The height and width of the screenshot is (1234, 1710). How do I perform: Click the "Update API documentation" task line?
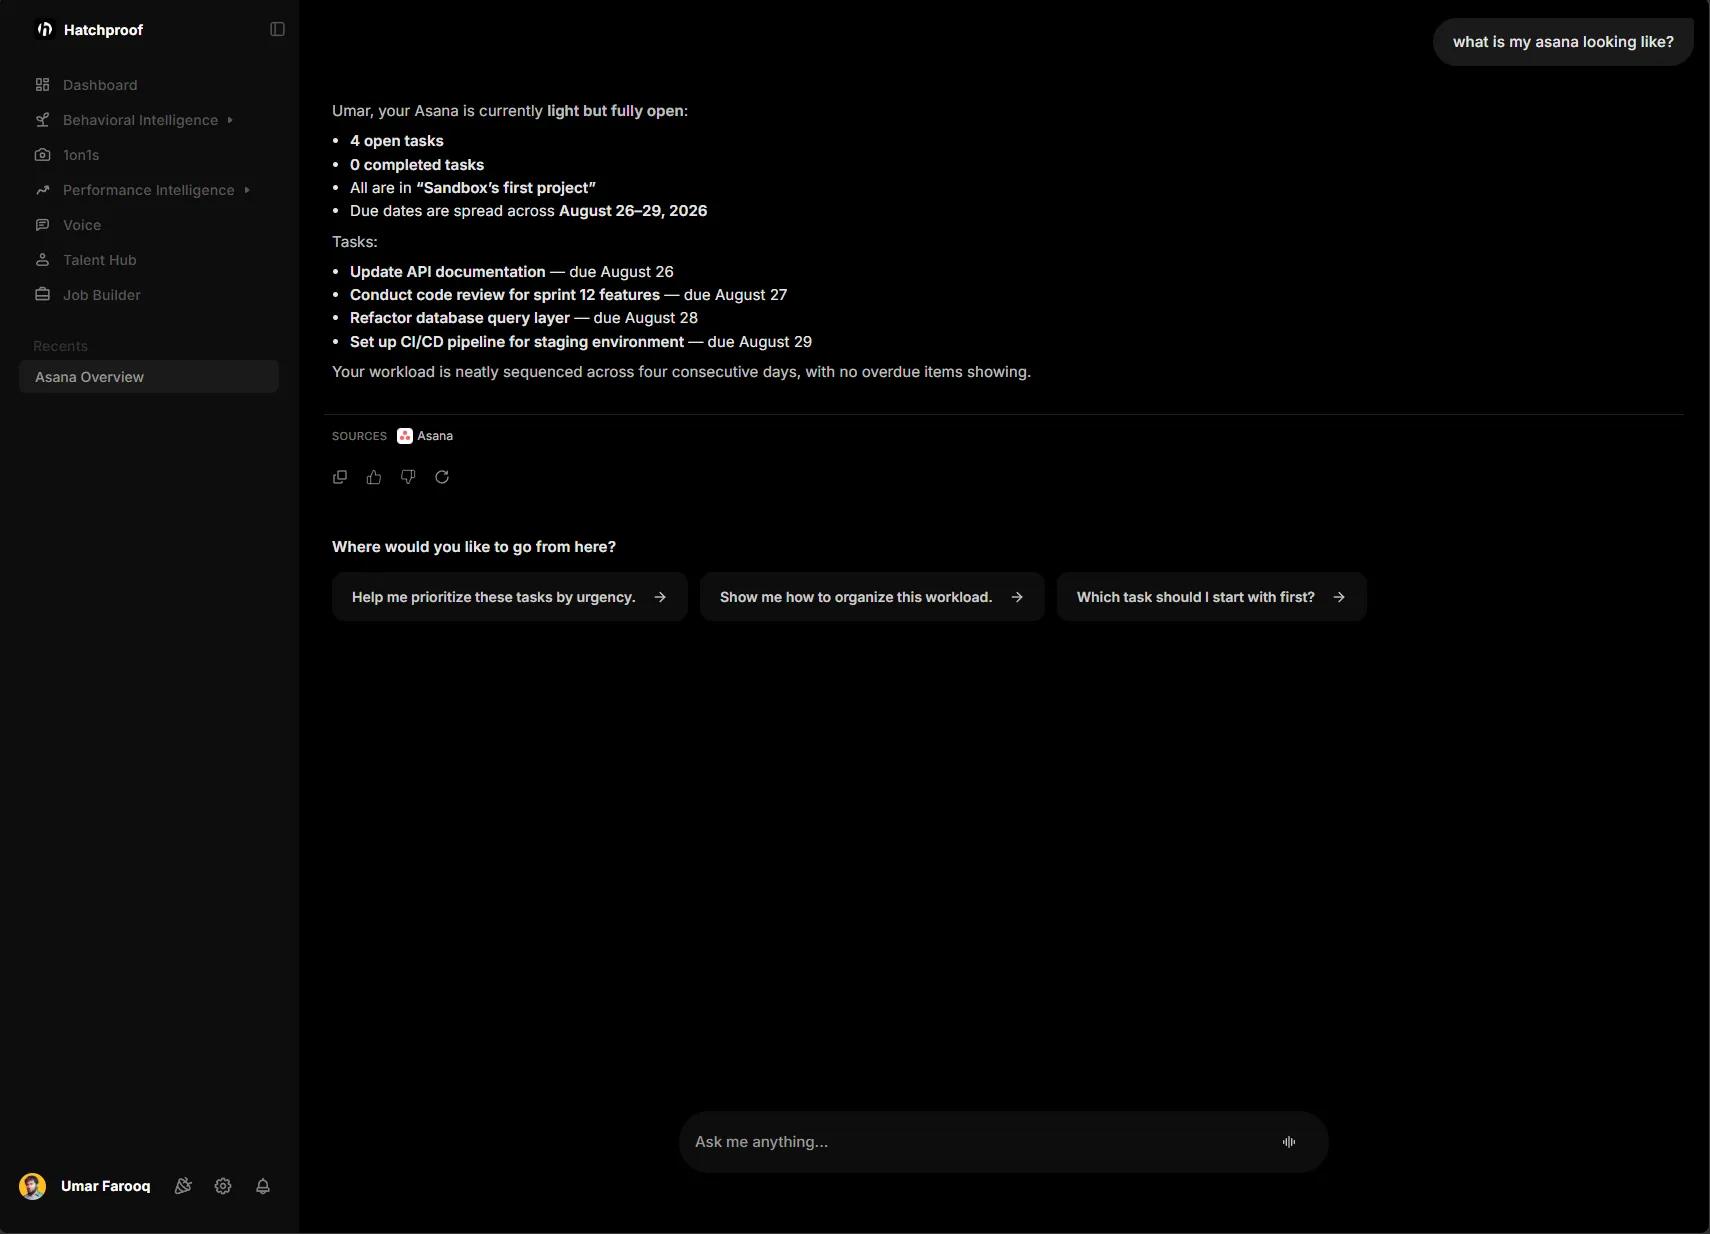pyautogui.click(x=512, y=272)
